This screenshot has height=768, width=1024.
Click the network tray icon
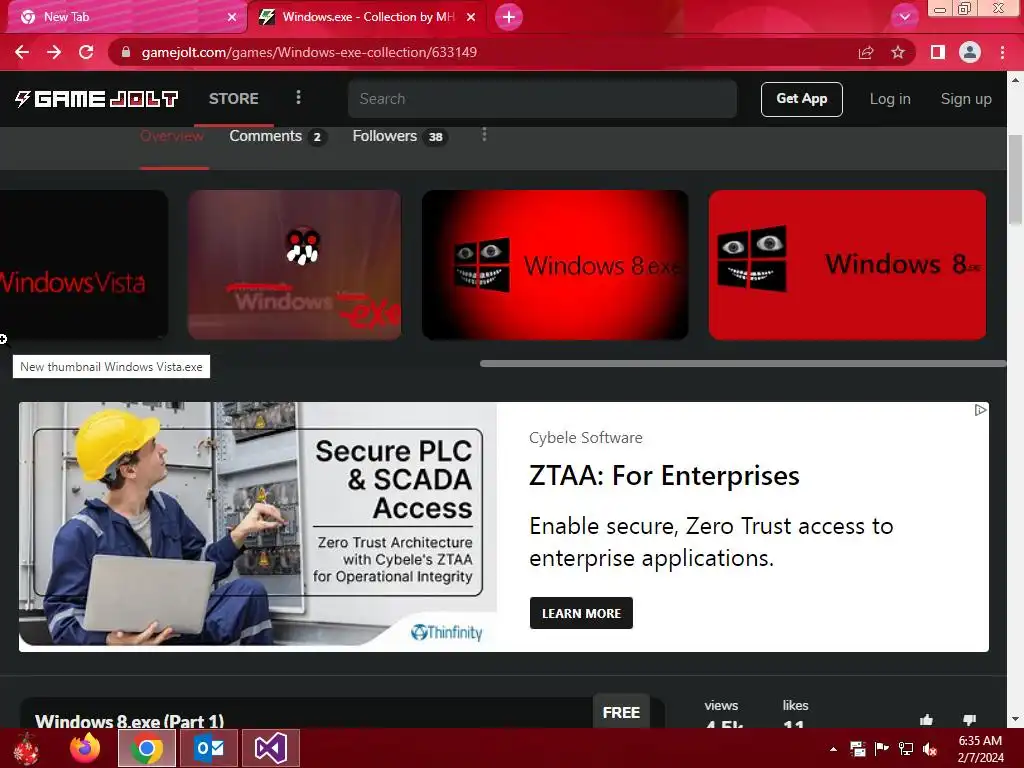(906, 748)
